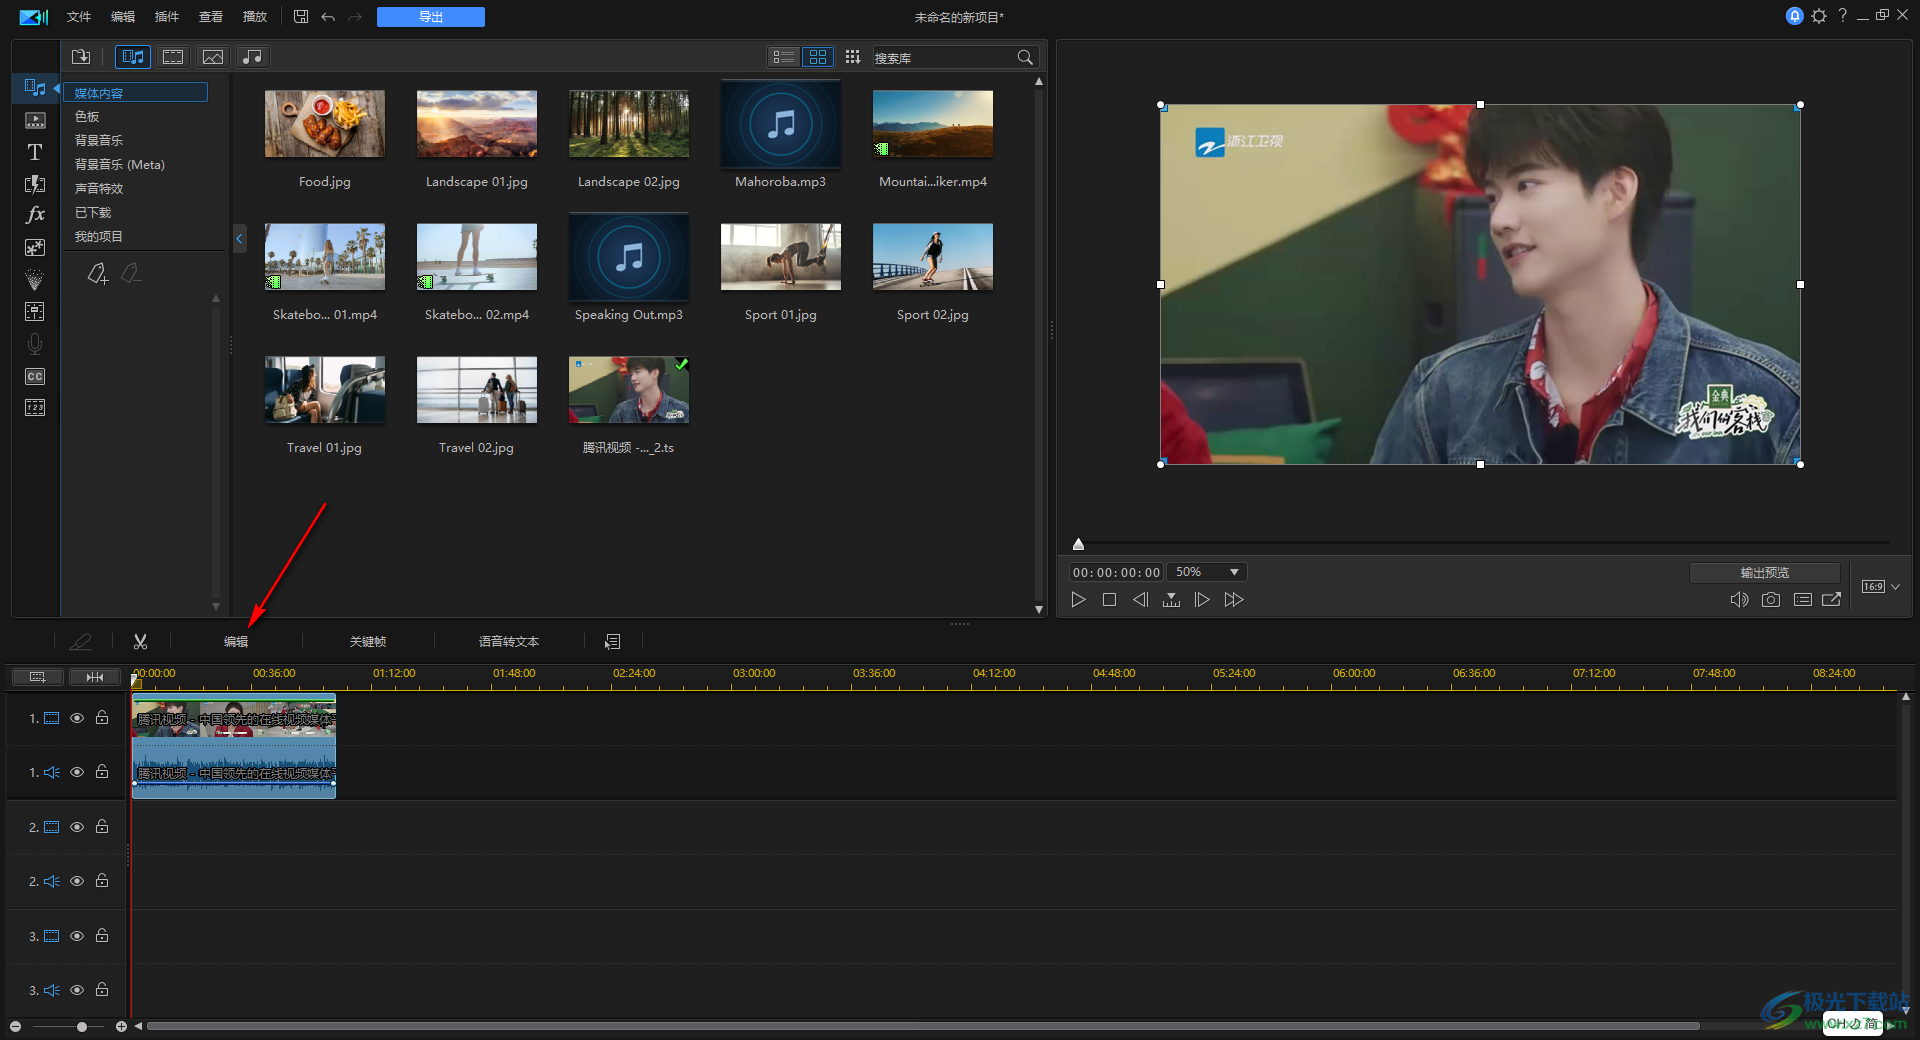Image resolution: width=1920 pixels, height=1040 pixels.
Task: Switch library to large icon view
Action: click(818, 57)
